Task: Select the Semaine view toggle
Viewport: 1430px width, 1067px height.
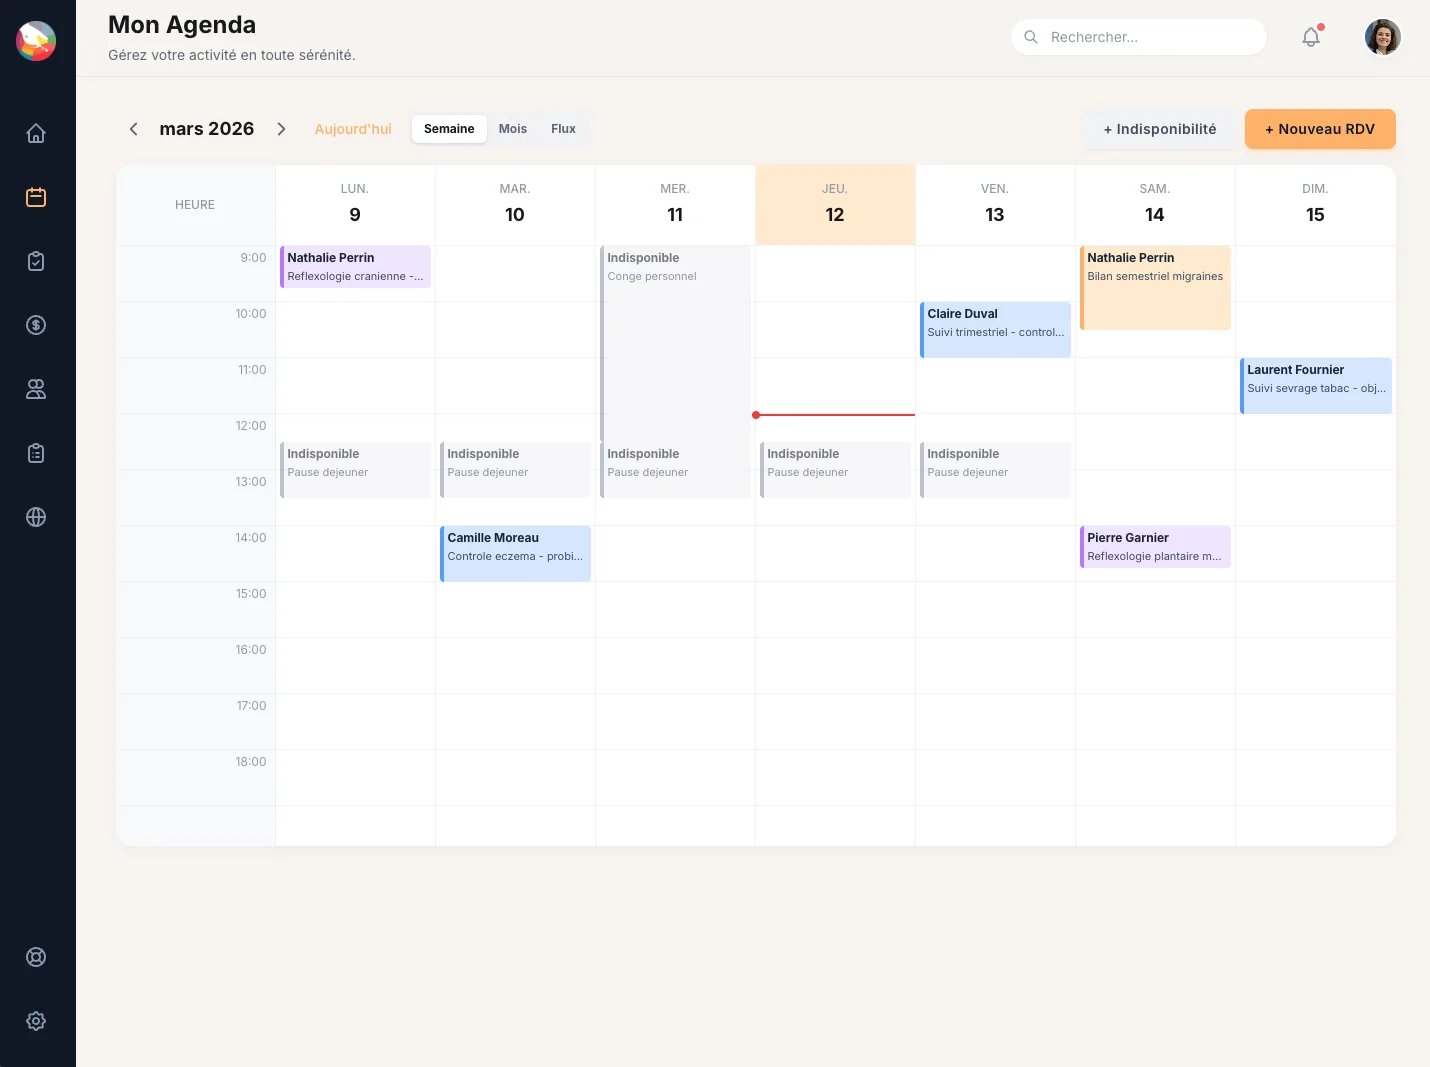Action: pos(448,129)
